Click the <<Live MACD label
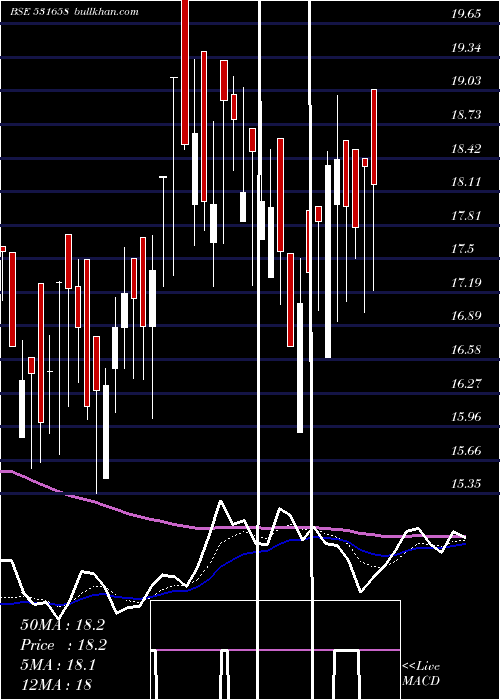 (x=421, y=674)
